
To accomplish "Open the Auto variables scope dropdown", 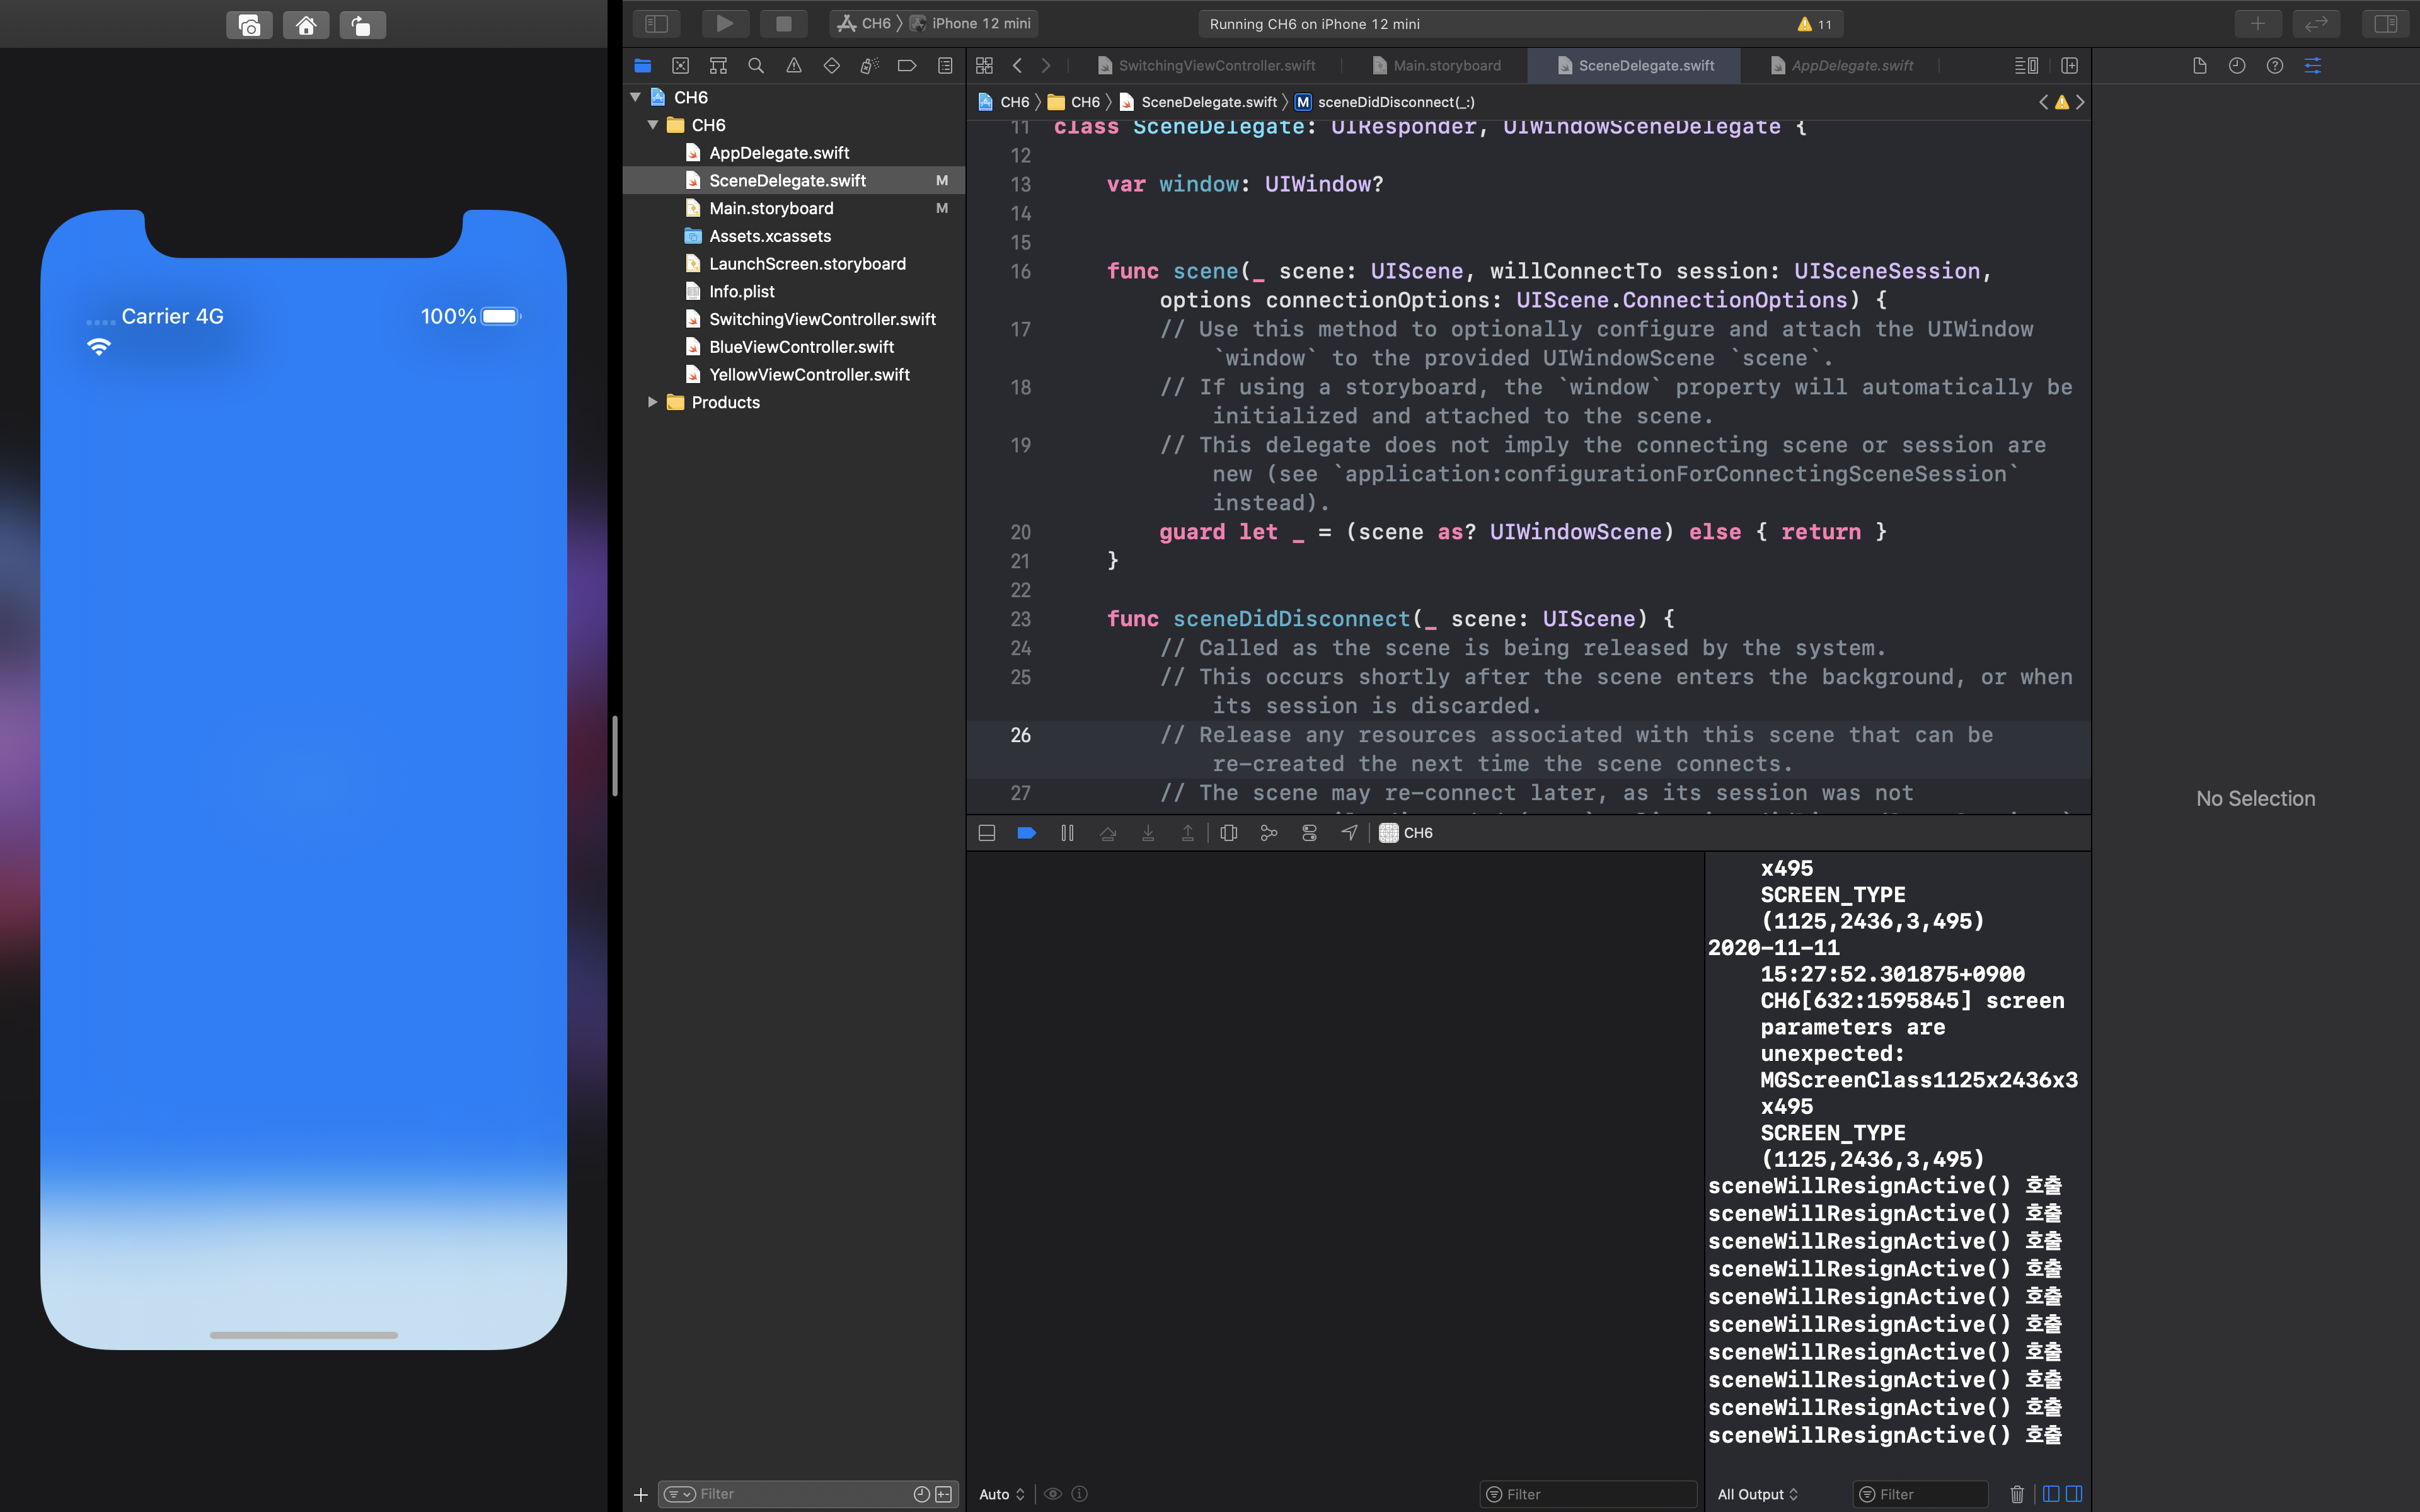I will pos(1001,1494).
